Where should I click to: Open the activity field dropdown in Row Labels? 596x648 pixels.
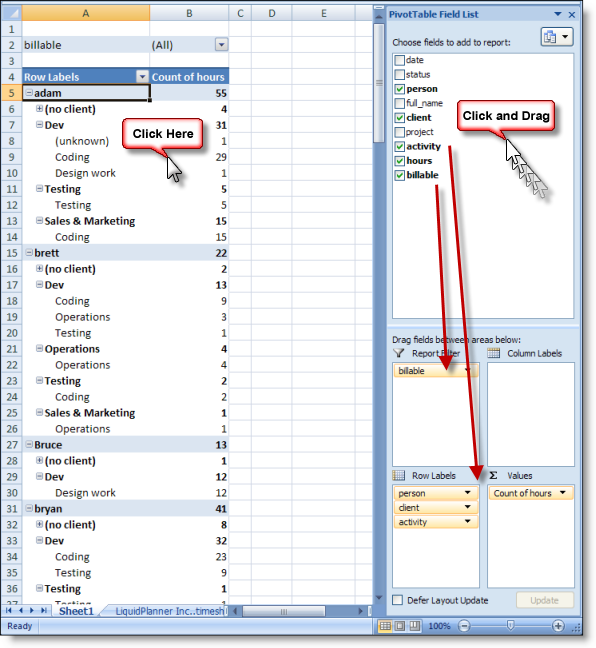pyautogui.click(x=467, y=522)
